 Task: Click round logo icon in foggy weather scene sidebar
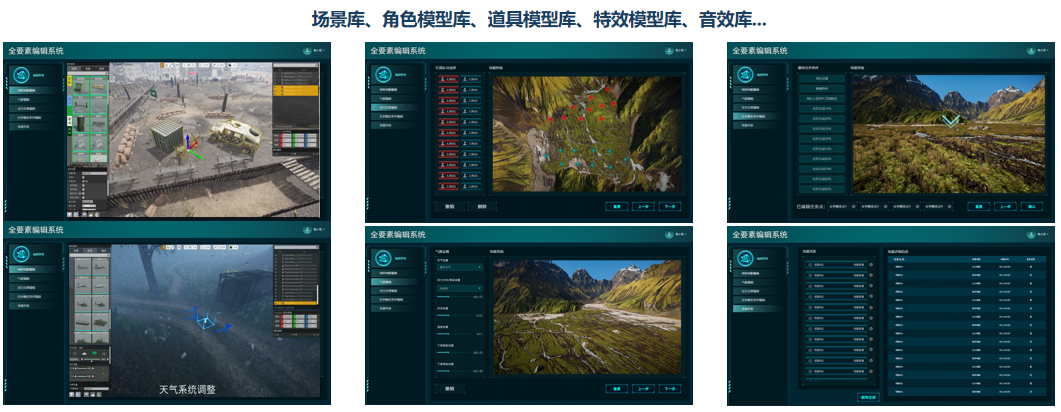pos(22,255)
